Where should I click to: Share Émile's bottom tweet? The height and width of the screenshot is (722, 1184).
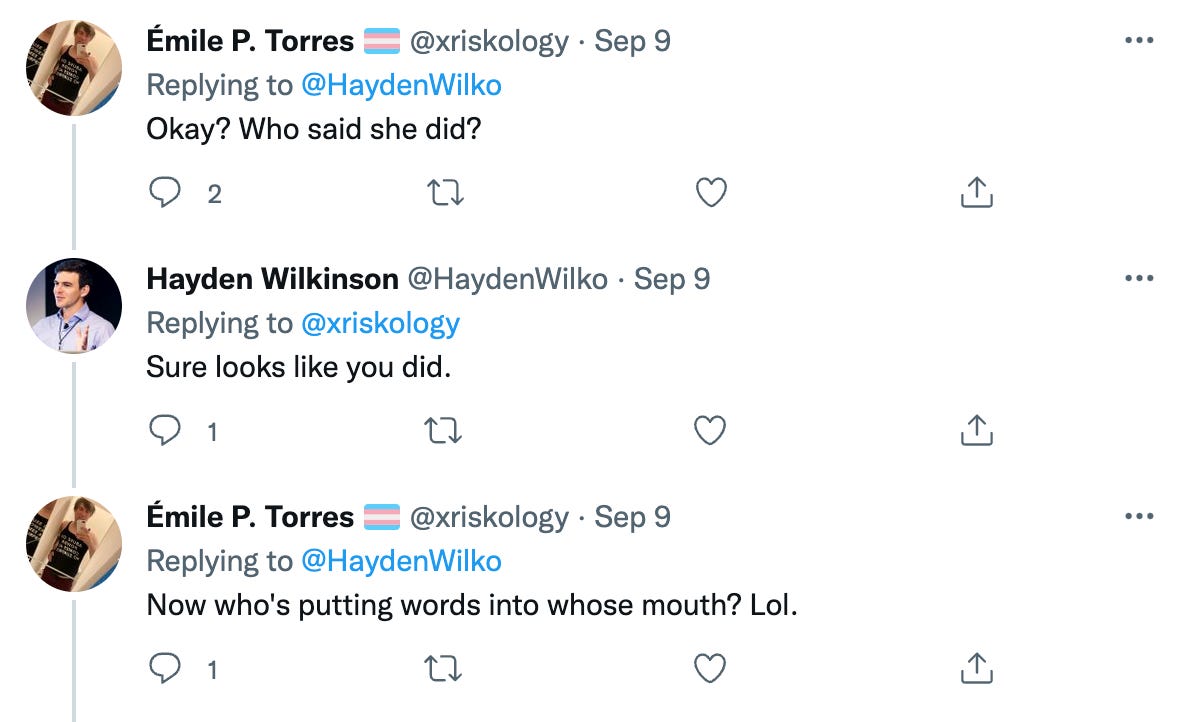975,667
